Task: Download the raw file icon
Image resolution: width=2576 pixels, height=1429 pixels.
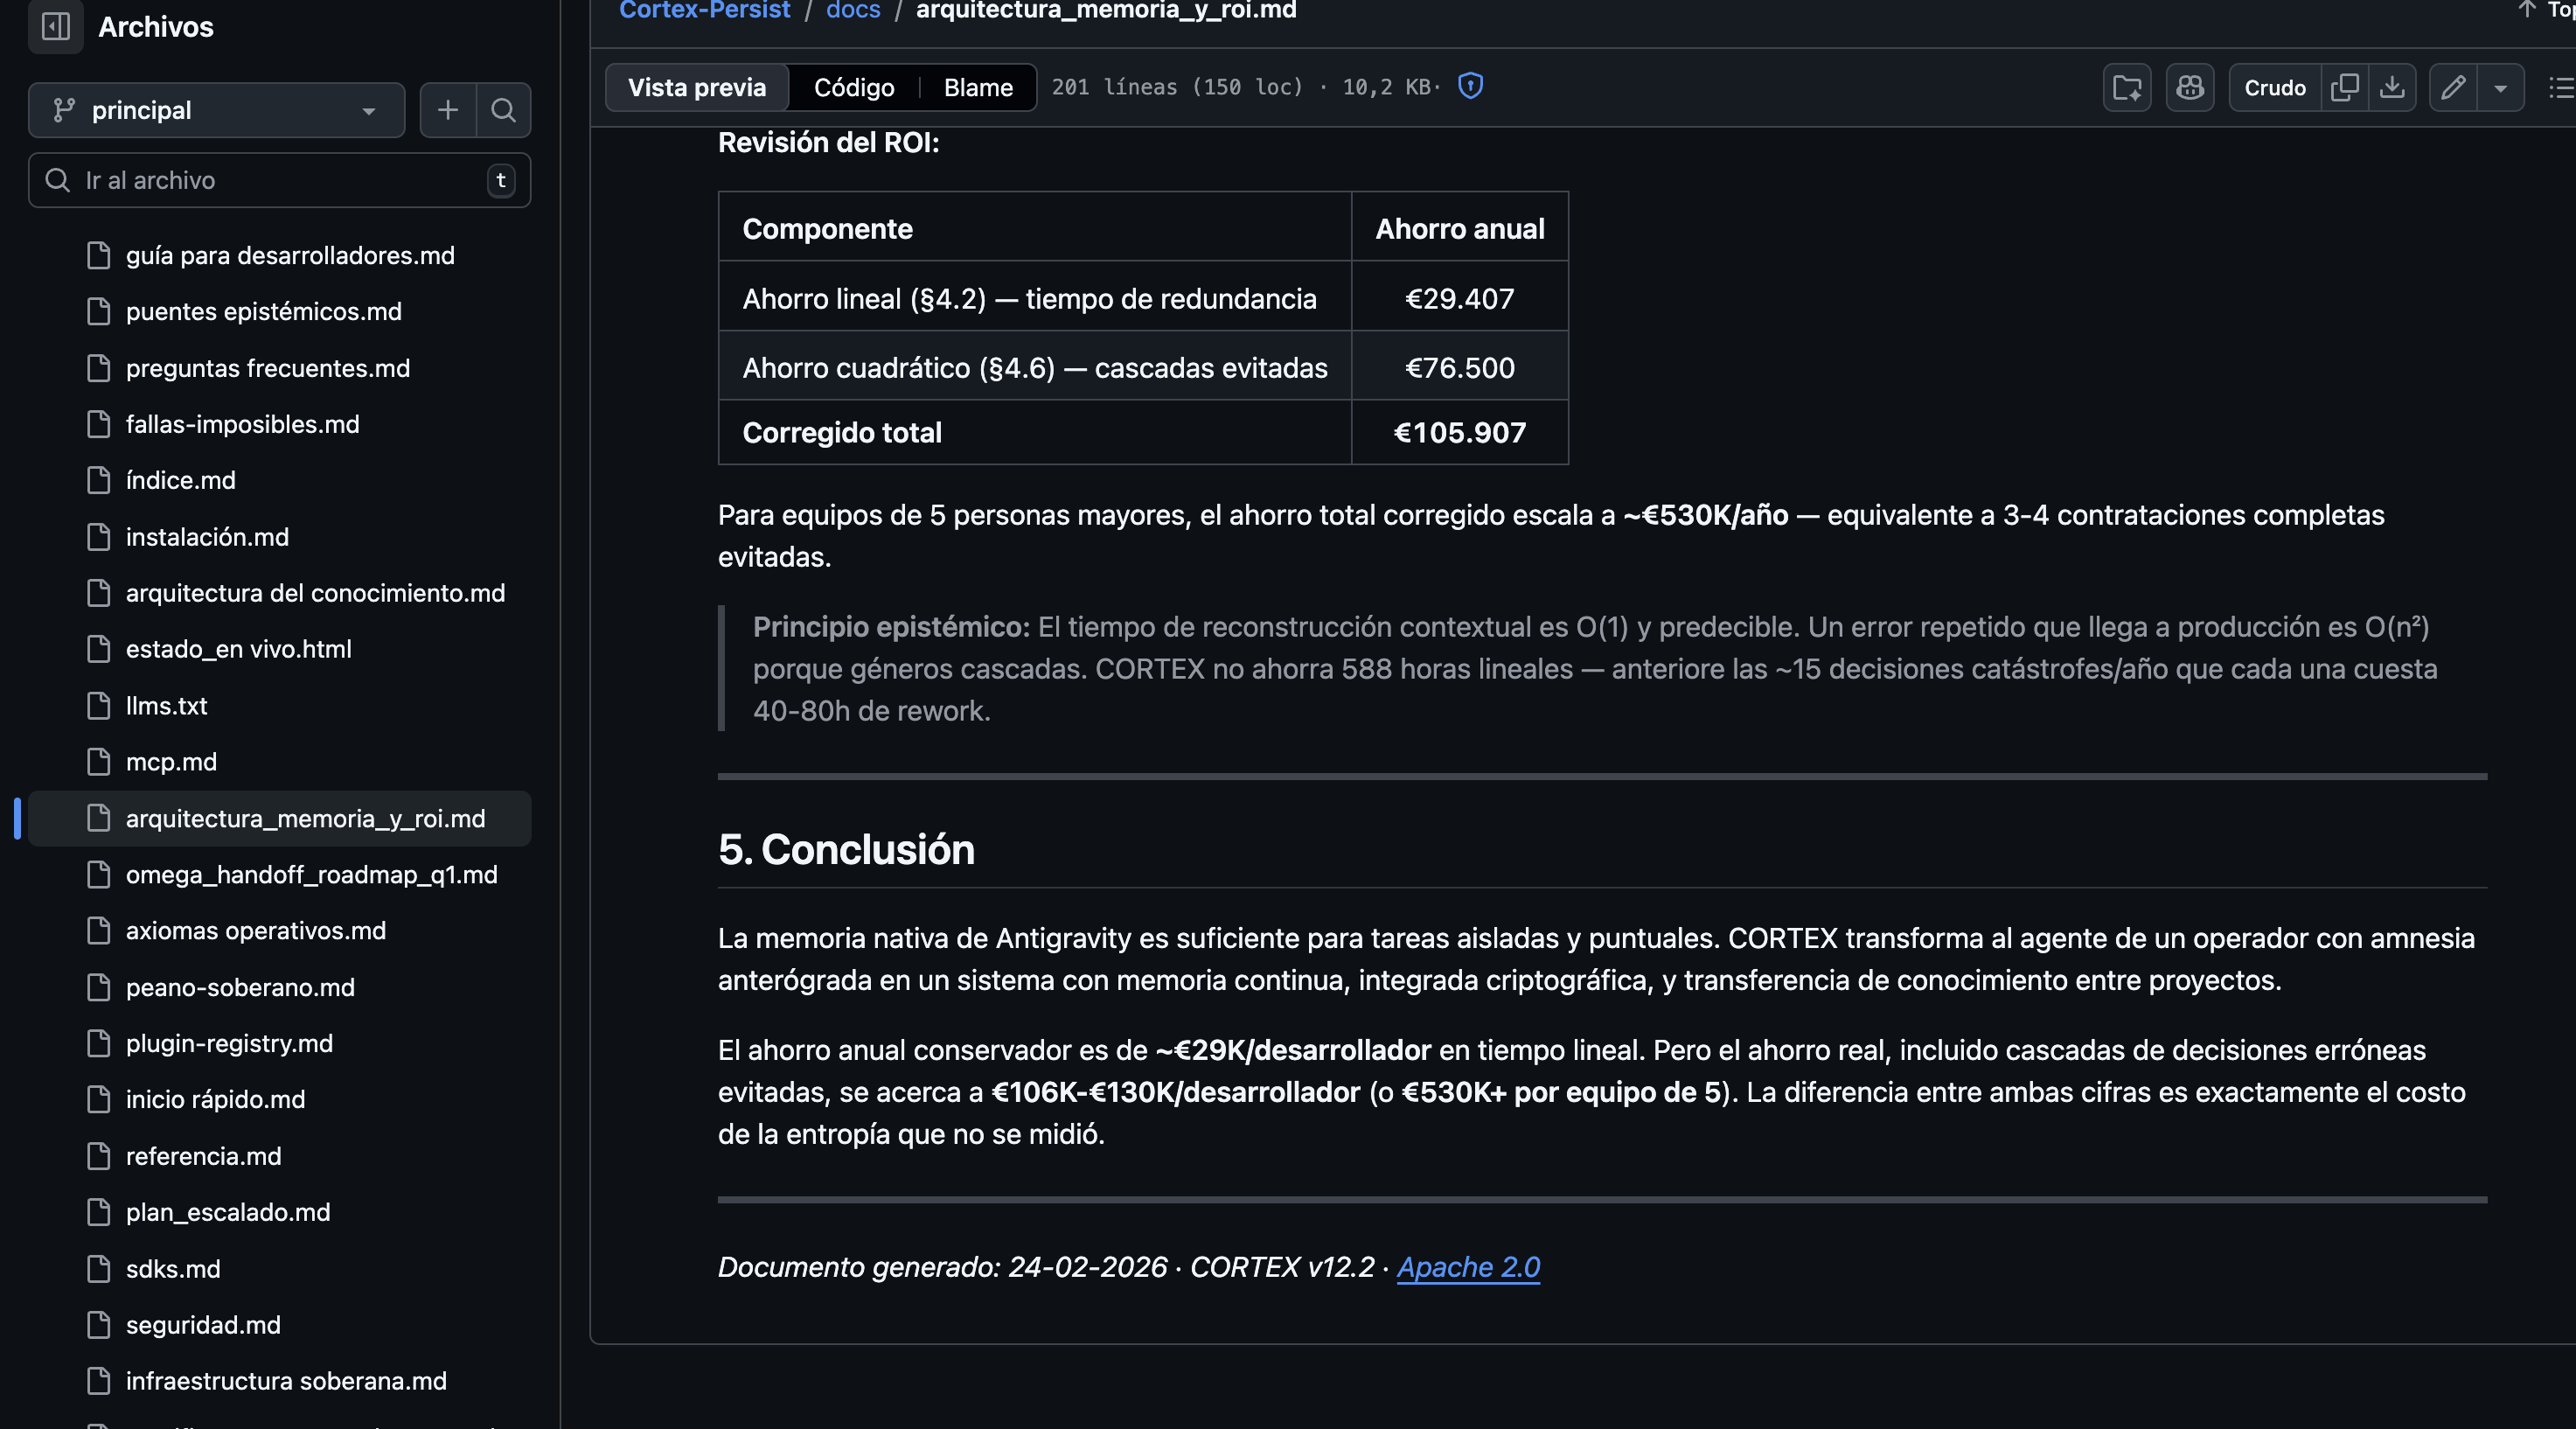Action: [2392, 88]
